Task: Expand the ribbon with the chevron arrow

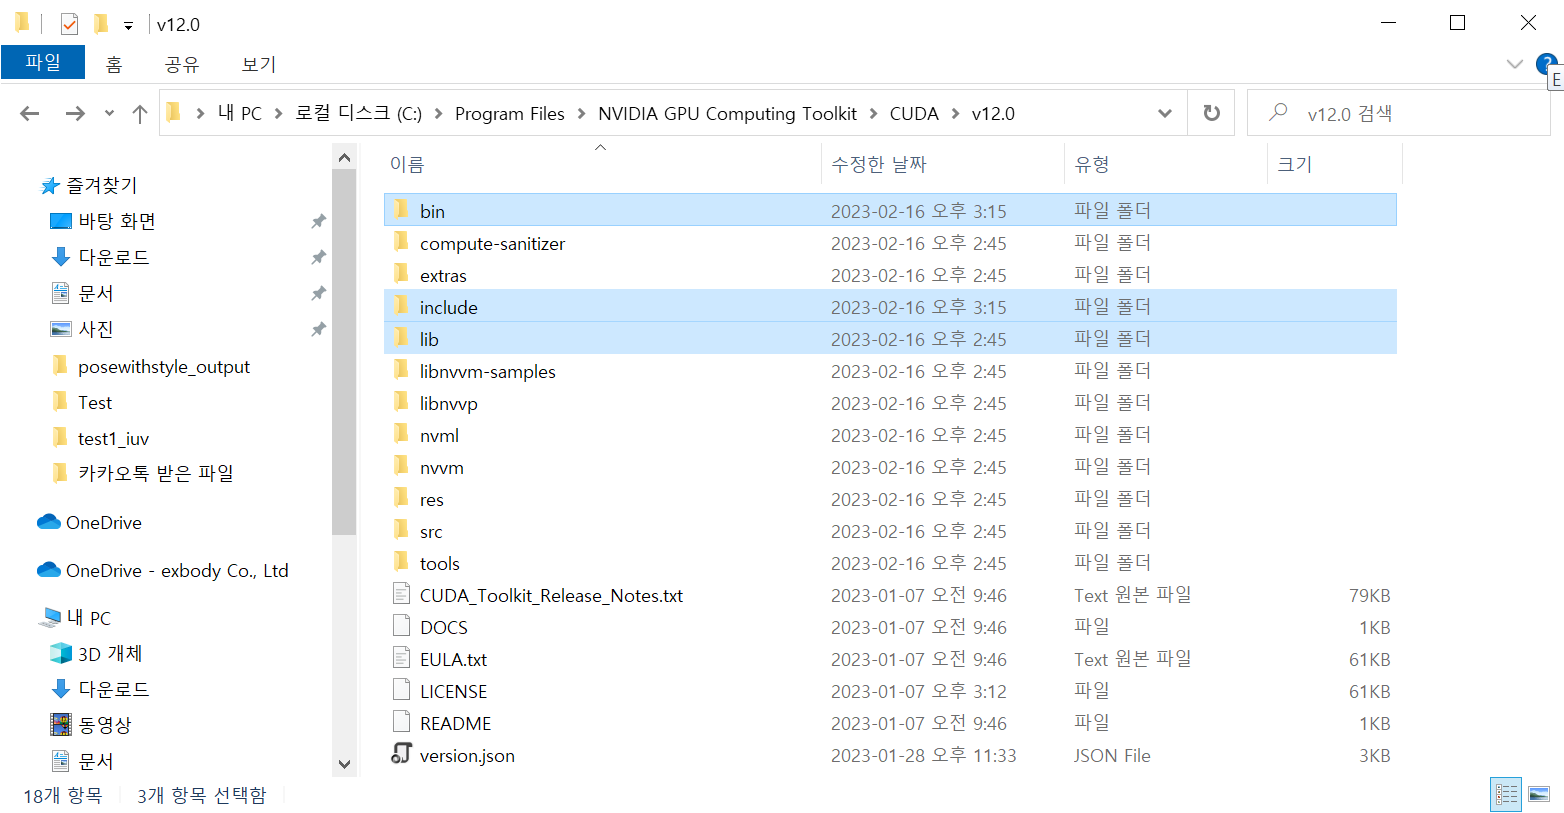Action: click(1514, 64)
